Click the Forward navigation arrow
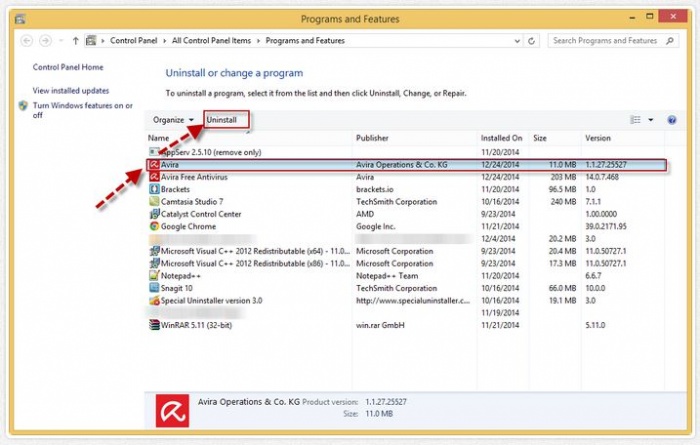The width and height of the screenshot is (700, 445). [45, 41]
